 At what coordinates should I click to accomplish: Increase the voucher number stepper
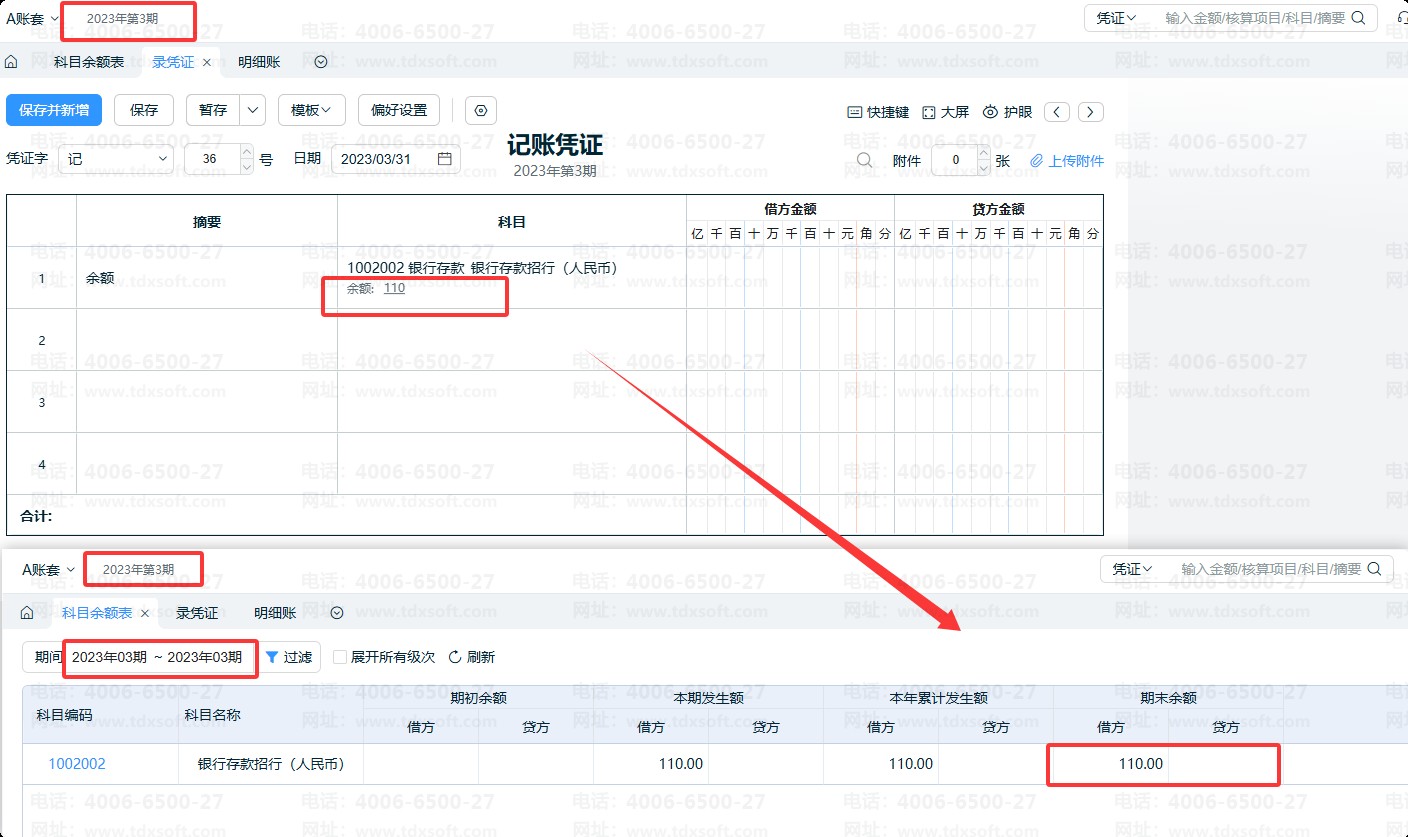(x=247, y=152)
